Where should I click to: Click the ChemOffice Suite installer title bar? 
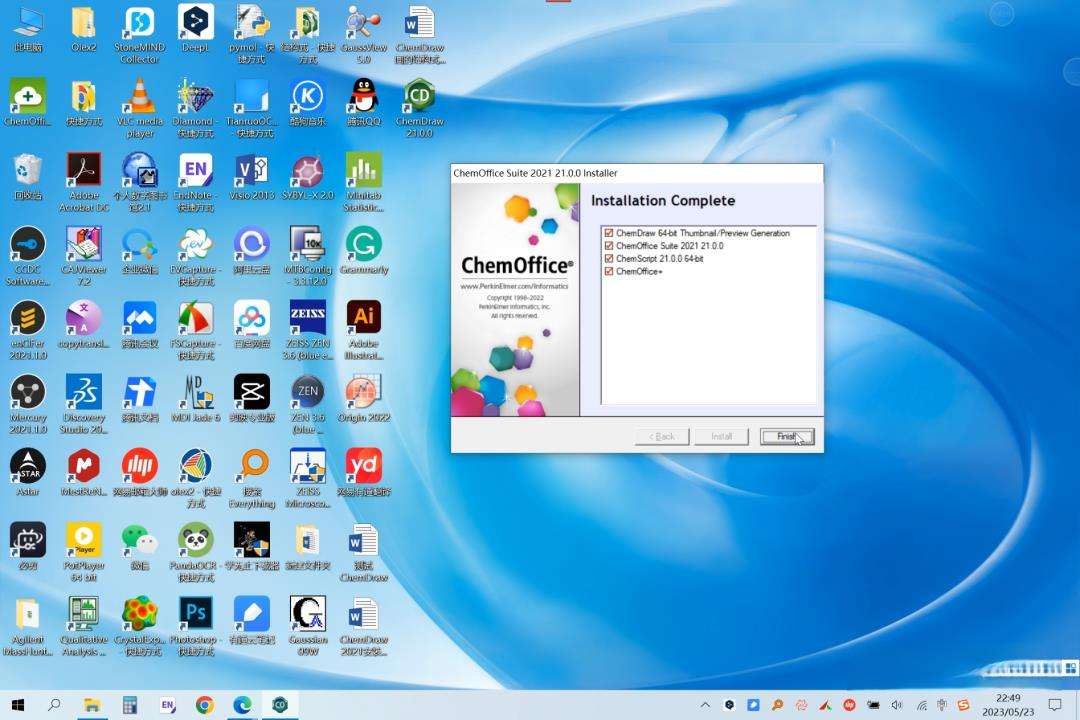click(x=636, y=173)
